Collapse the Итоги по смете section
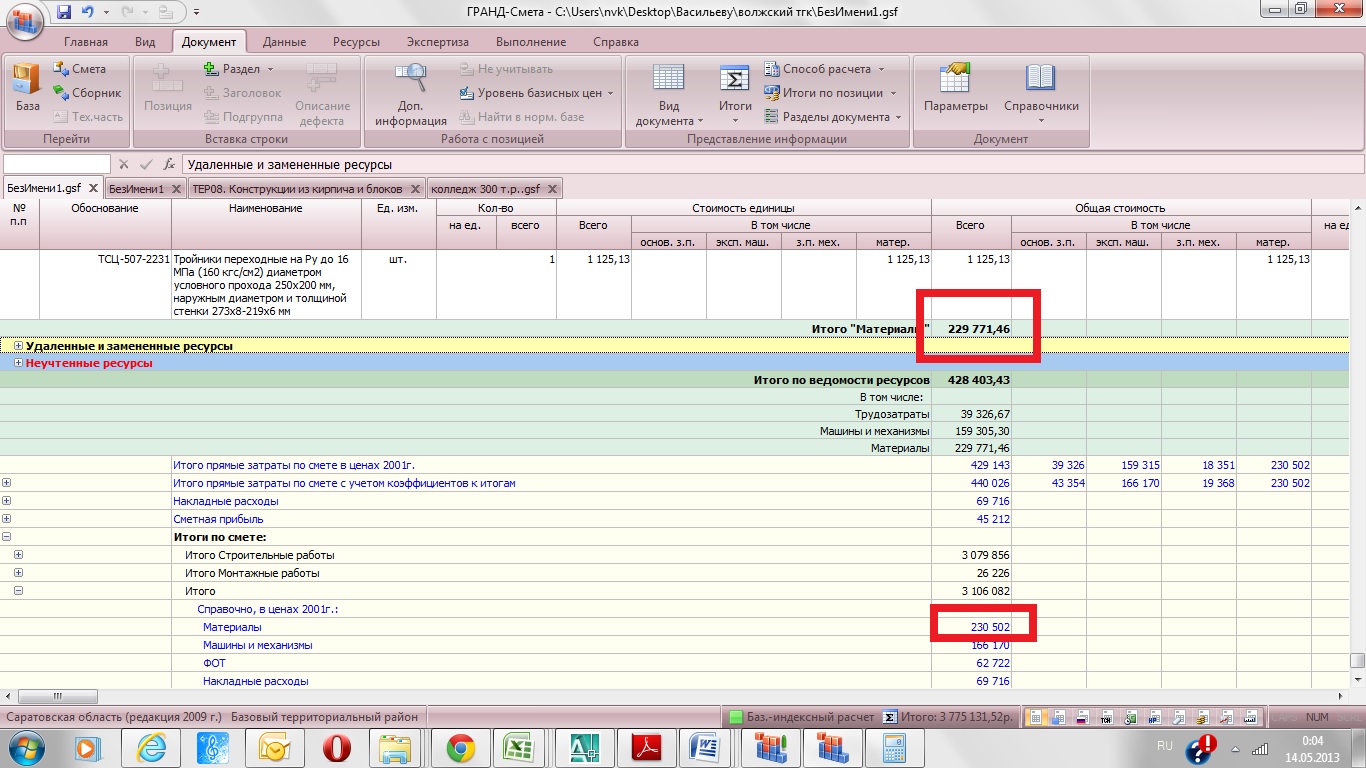1366x768 pixels. click(7, 537)
